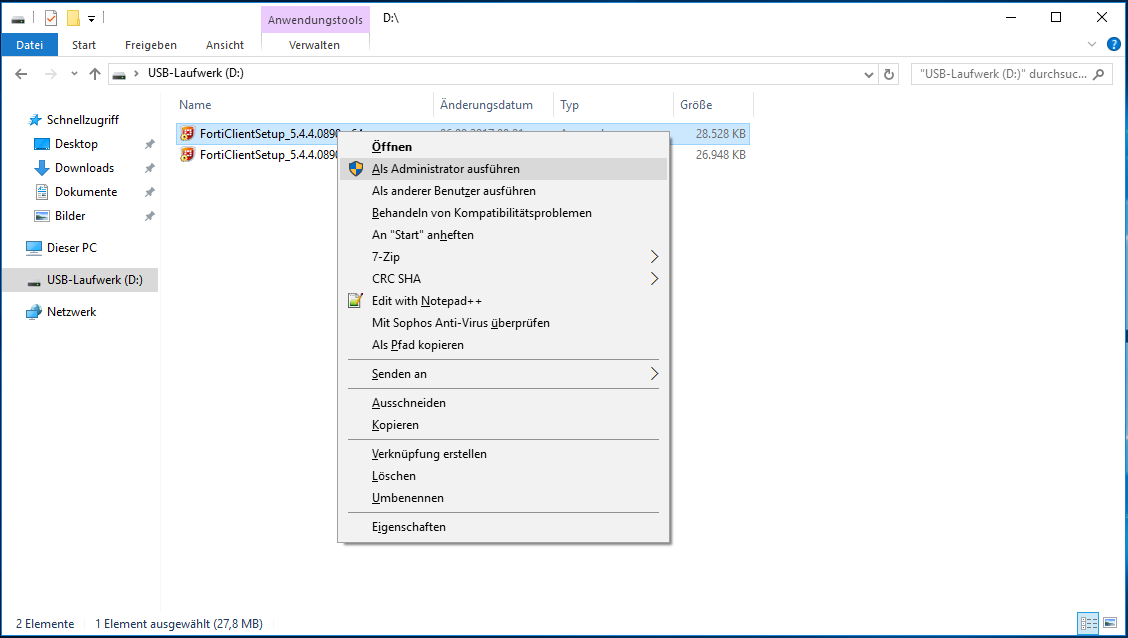The image size is (1128, 638).
Task: Click the USB-Laufwerk search field
Action: tap(1003, 74)
